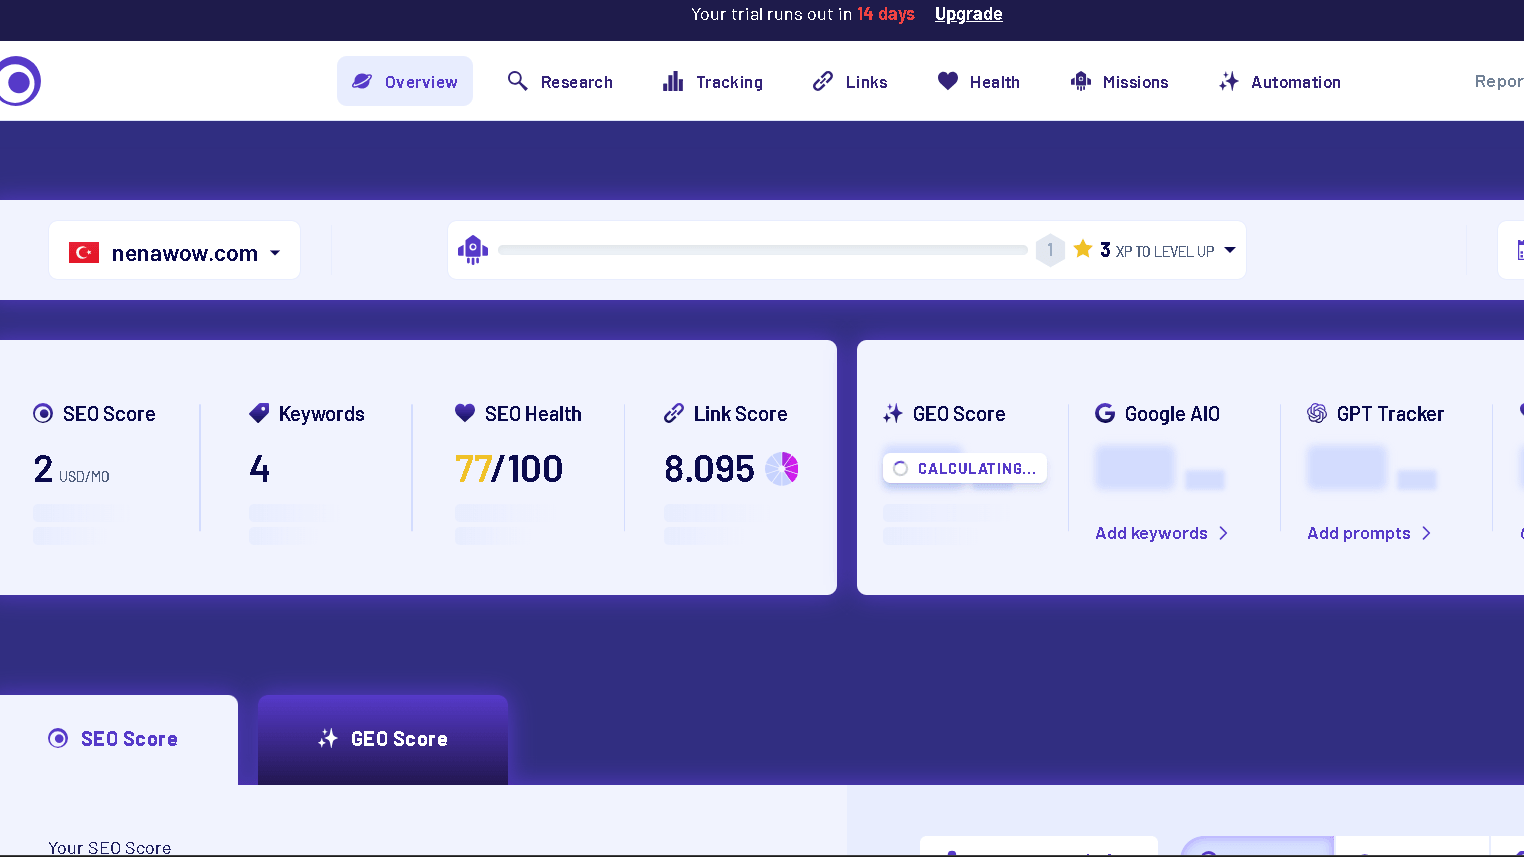Click the circular logo at top left
The height and width of the screenshot is (857, 1524).
(x=16, y=81)
